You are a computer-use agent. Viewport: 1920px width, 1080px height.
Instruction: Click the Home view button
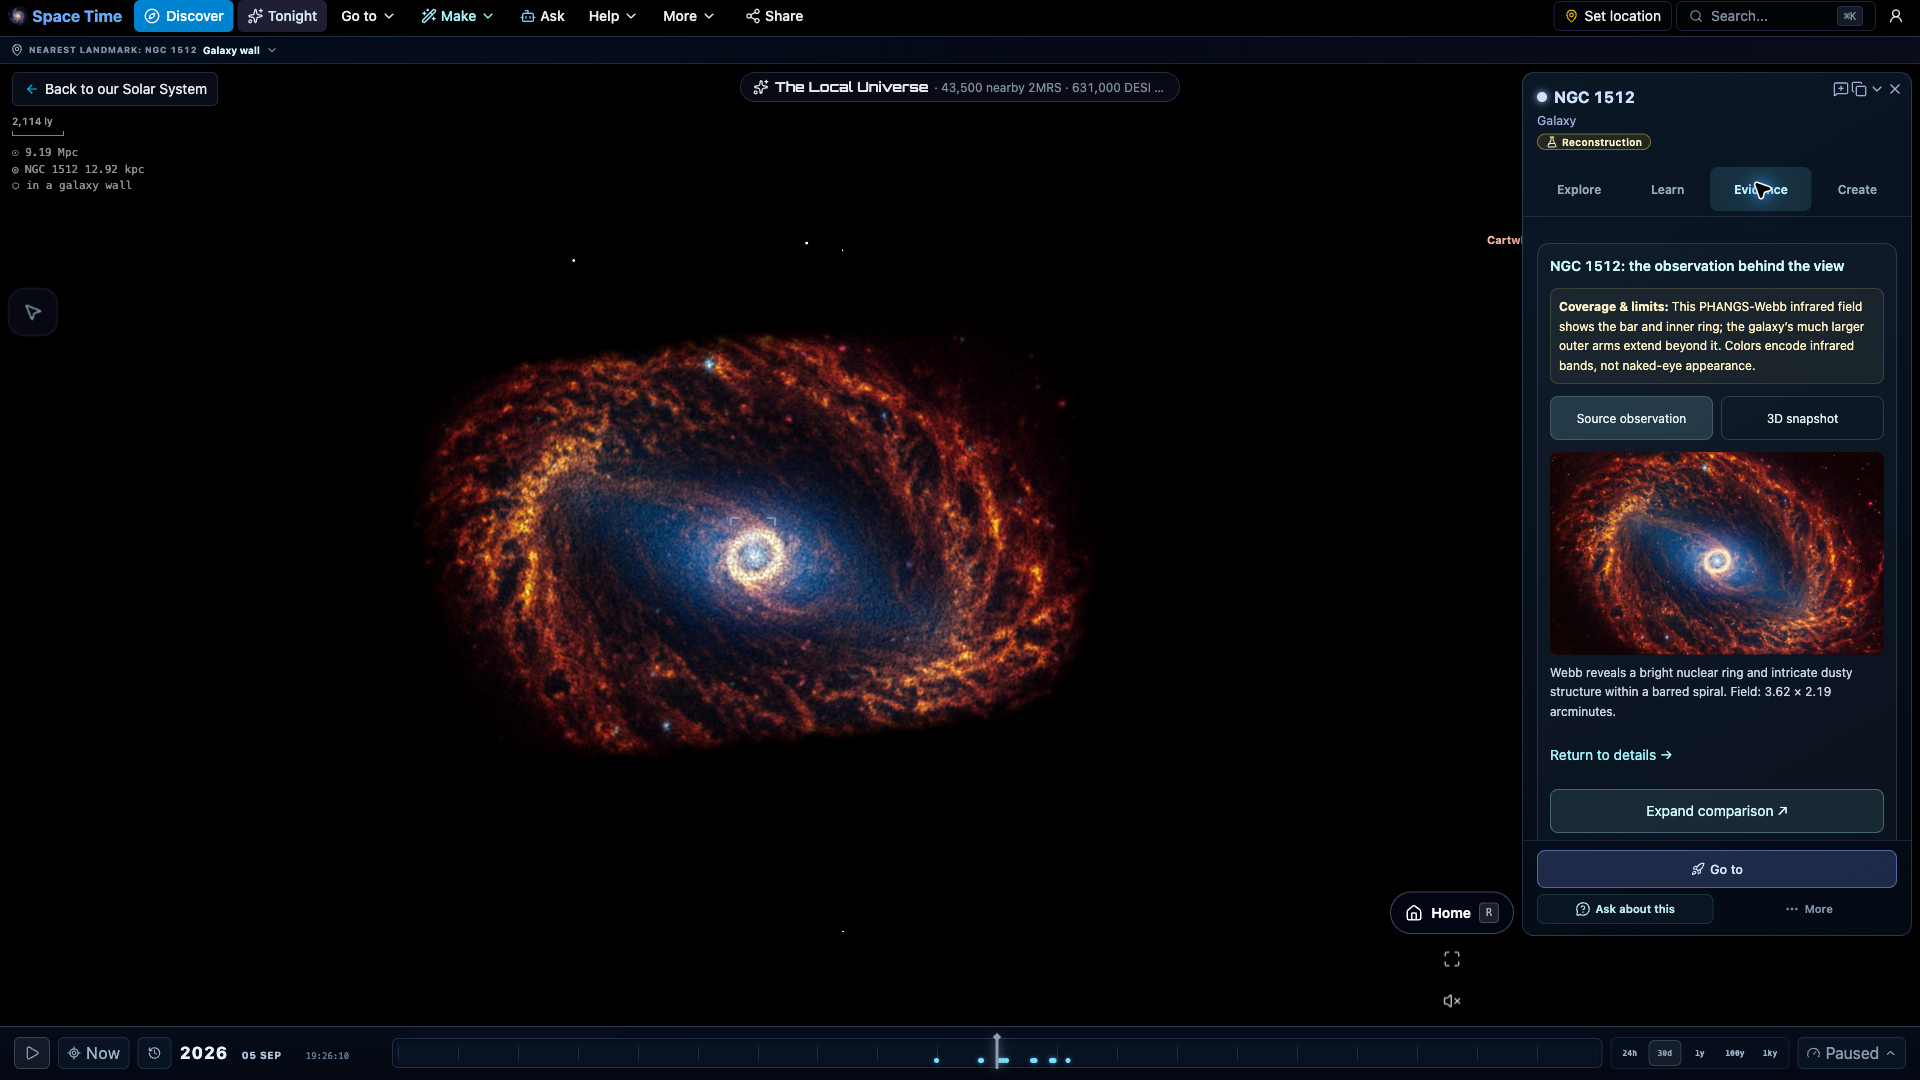(1452, 913)
